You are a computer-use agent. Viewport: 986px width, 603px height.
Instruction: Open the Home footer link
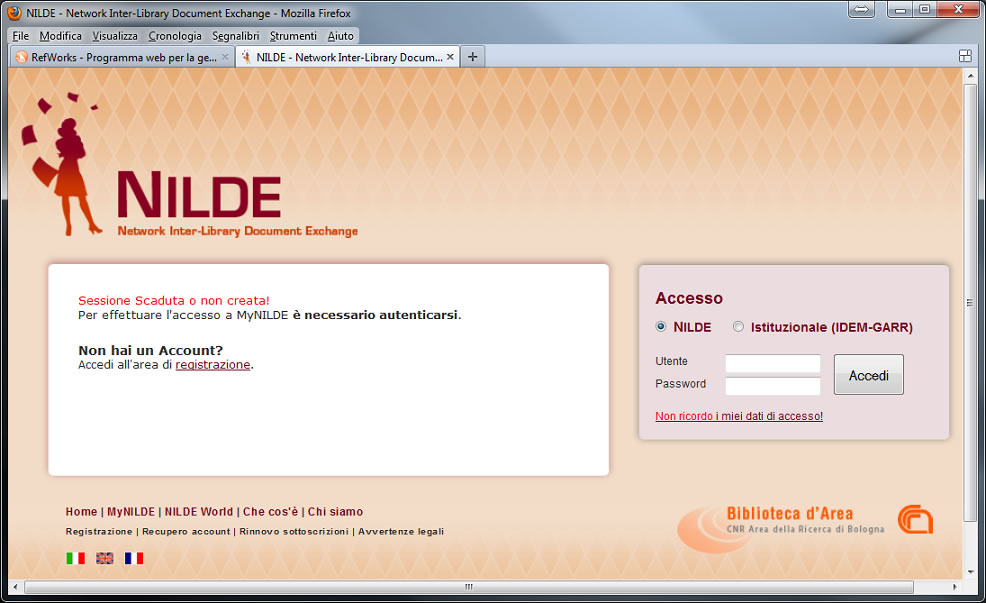[81, 512]
